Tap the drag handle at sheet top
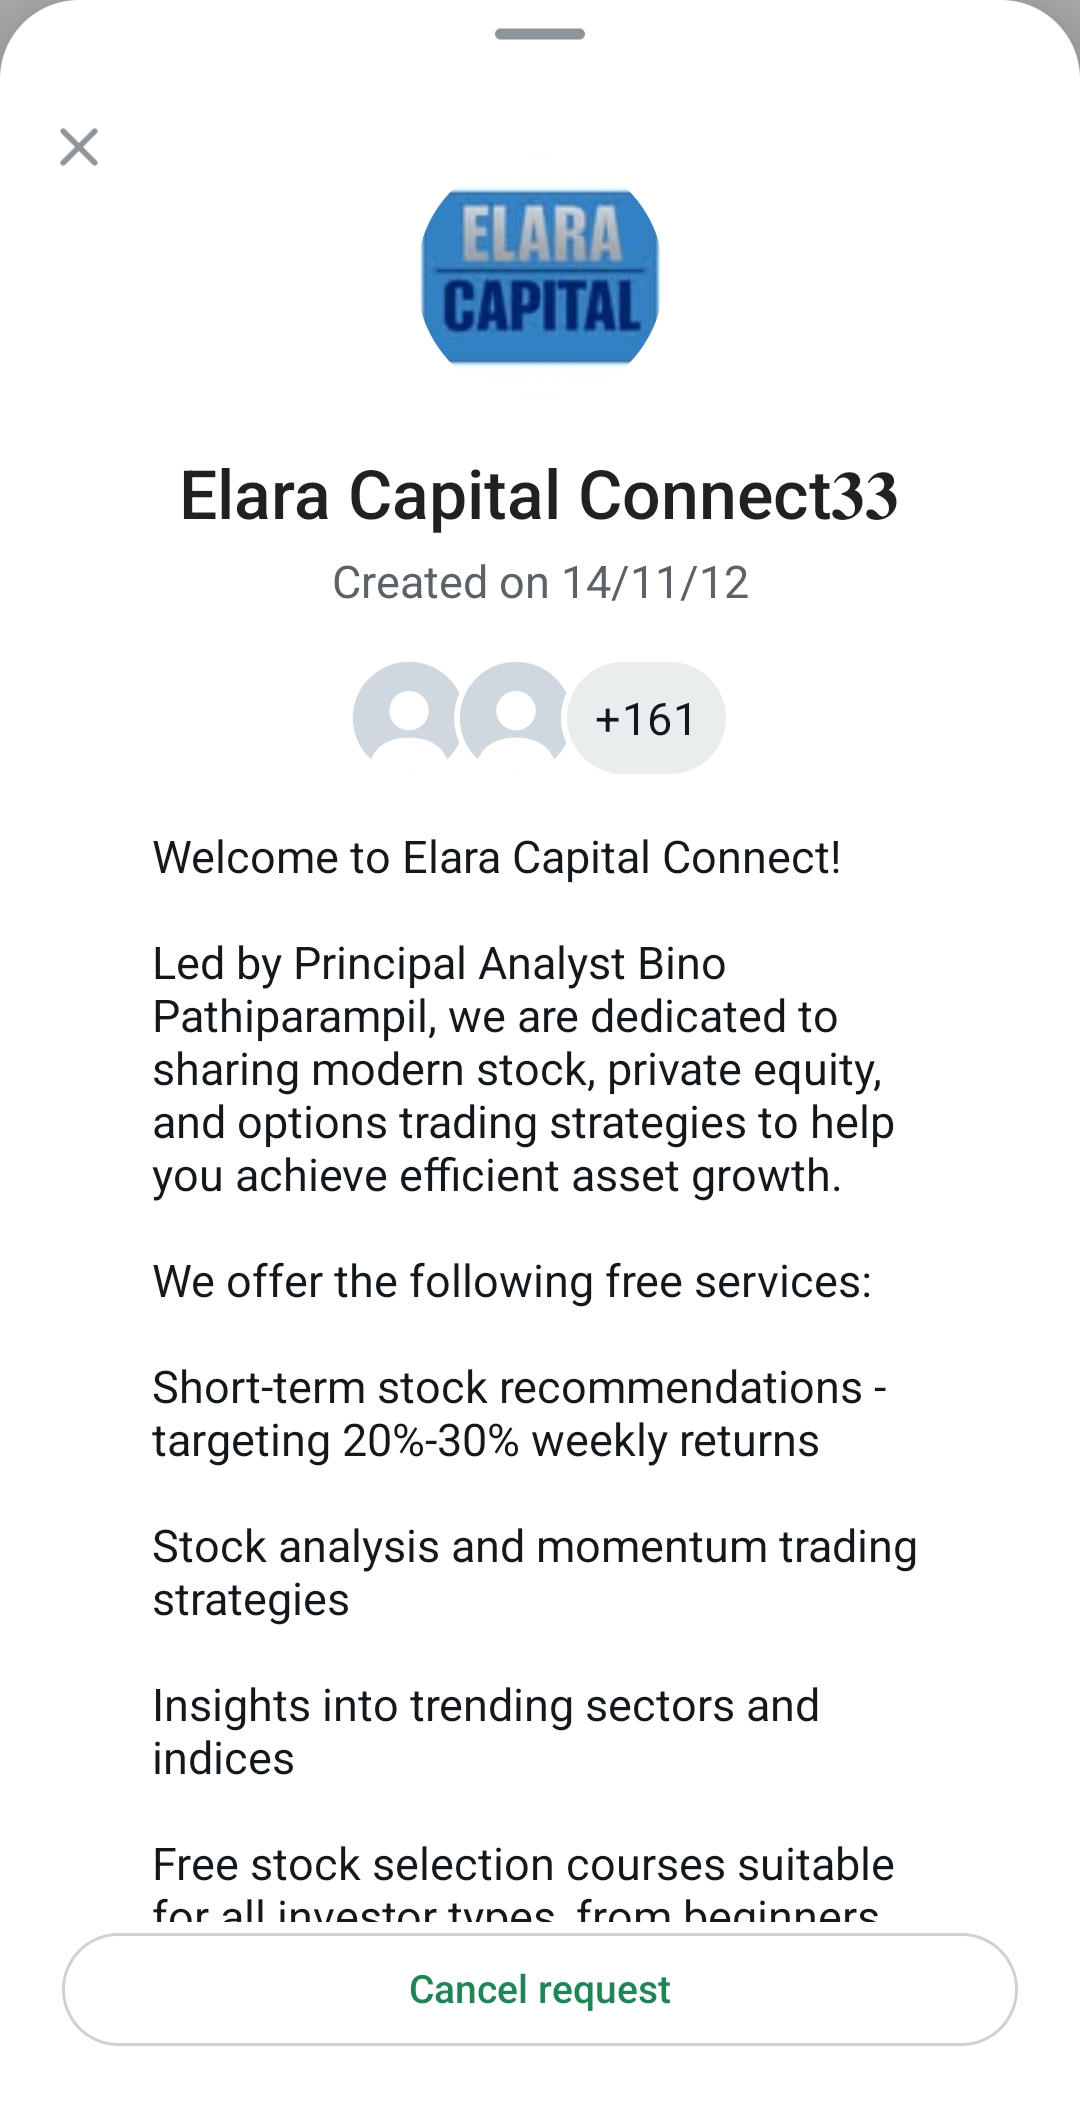This screenshot has height=2125, width=1080. [540, 34]
